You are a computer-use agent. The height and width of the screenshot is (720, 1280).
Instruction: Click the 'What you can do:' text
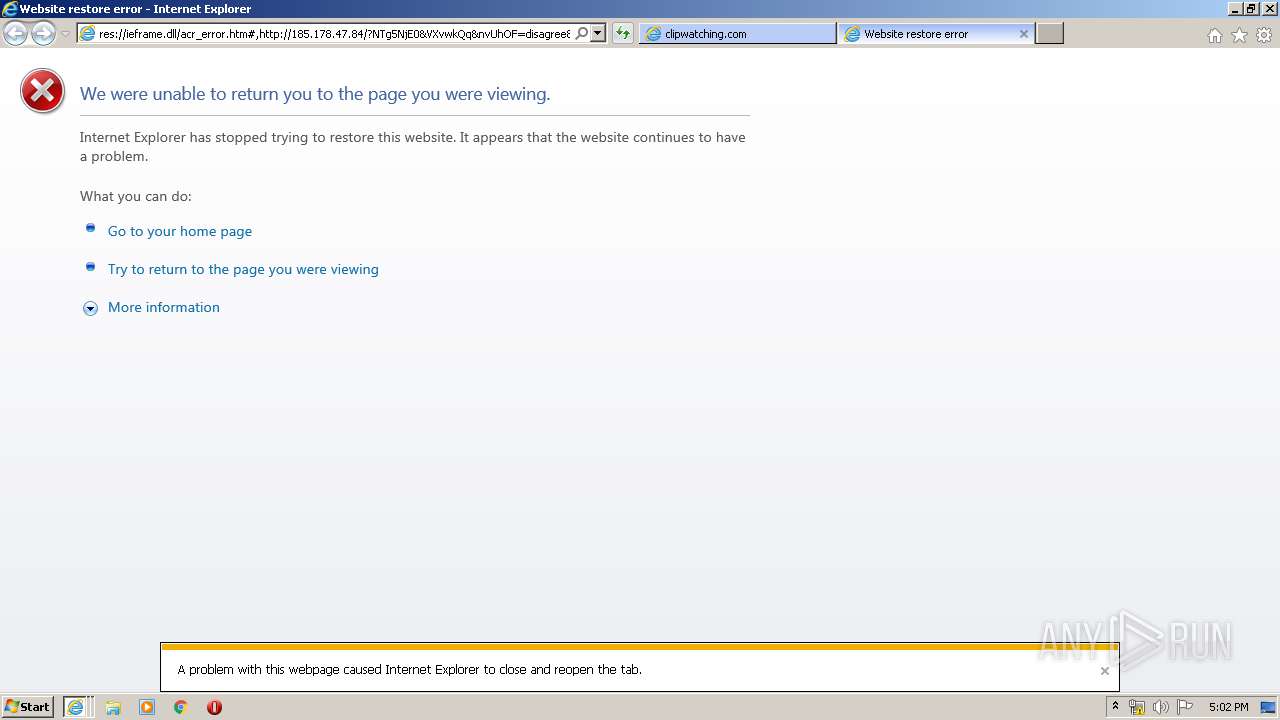coord(136,196)
